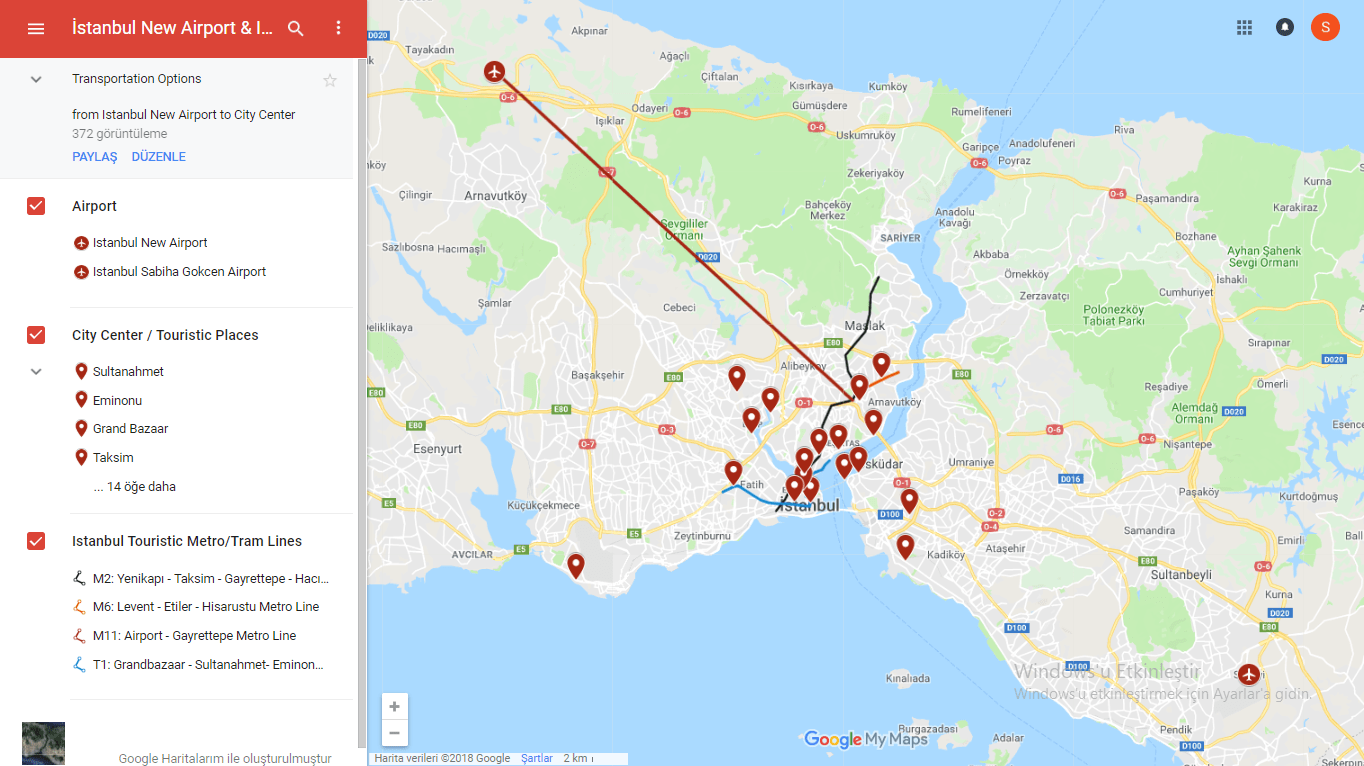Click the map pin near Alibeyköy
Image resolution: width=1364 pixels, height=766 pixels.
pyautogui.click(x=770, y=399)
